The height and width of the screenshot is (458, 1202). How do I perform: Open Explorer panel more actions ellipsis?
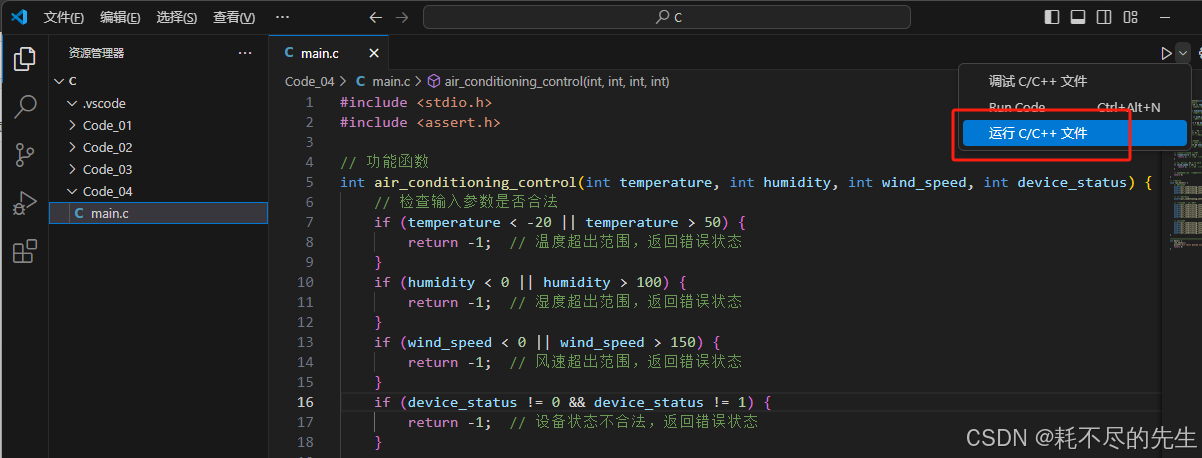tap(245, 53)
